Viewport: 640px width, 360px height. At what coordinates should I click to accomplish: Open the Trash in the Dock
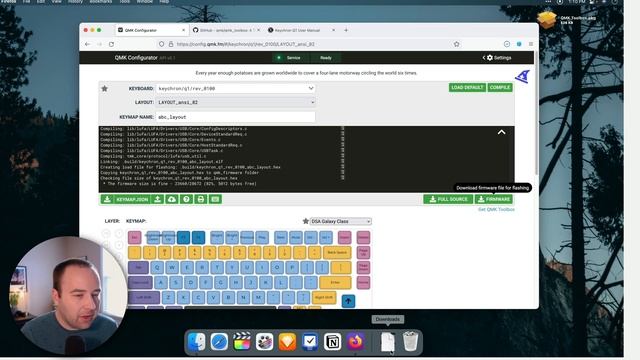coord(410,342)
